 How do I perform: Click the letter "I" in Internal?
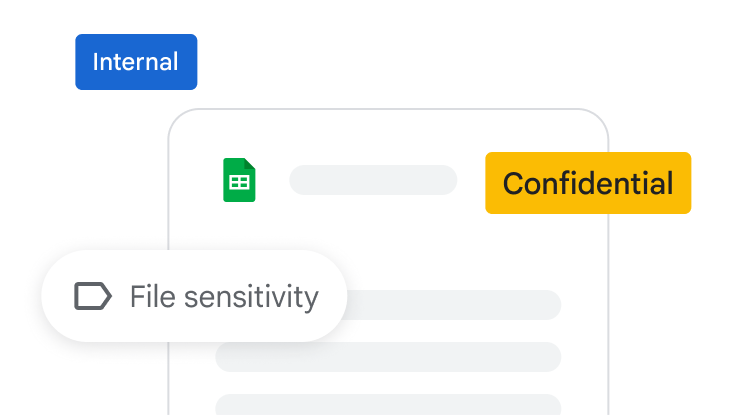96,62
